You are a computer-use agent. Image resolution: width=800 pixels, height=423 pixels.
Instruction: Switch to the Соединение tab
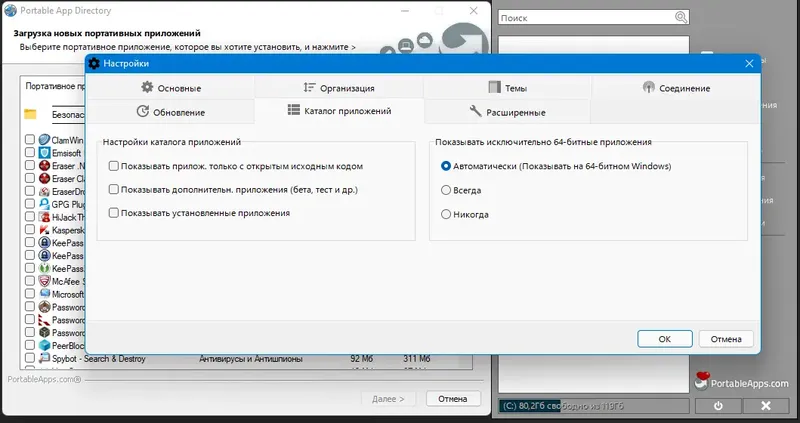point(676,88)
